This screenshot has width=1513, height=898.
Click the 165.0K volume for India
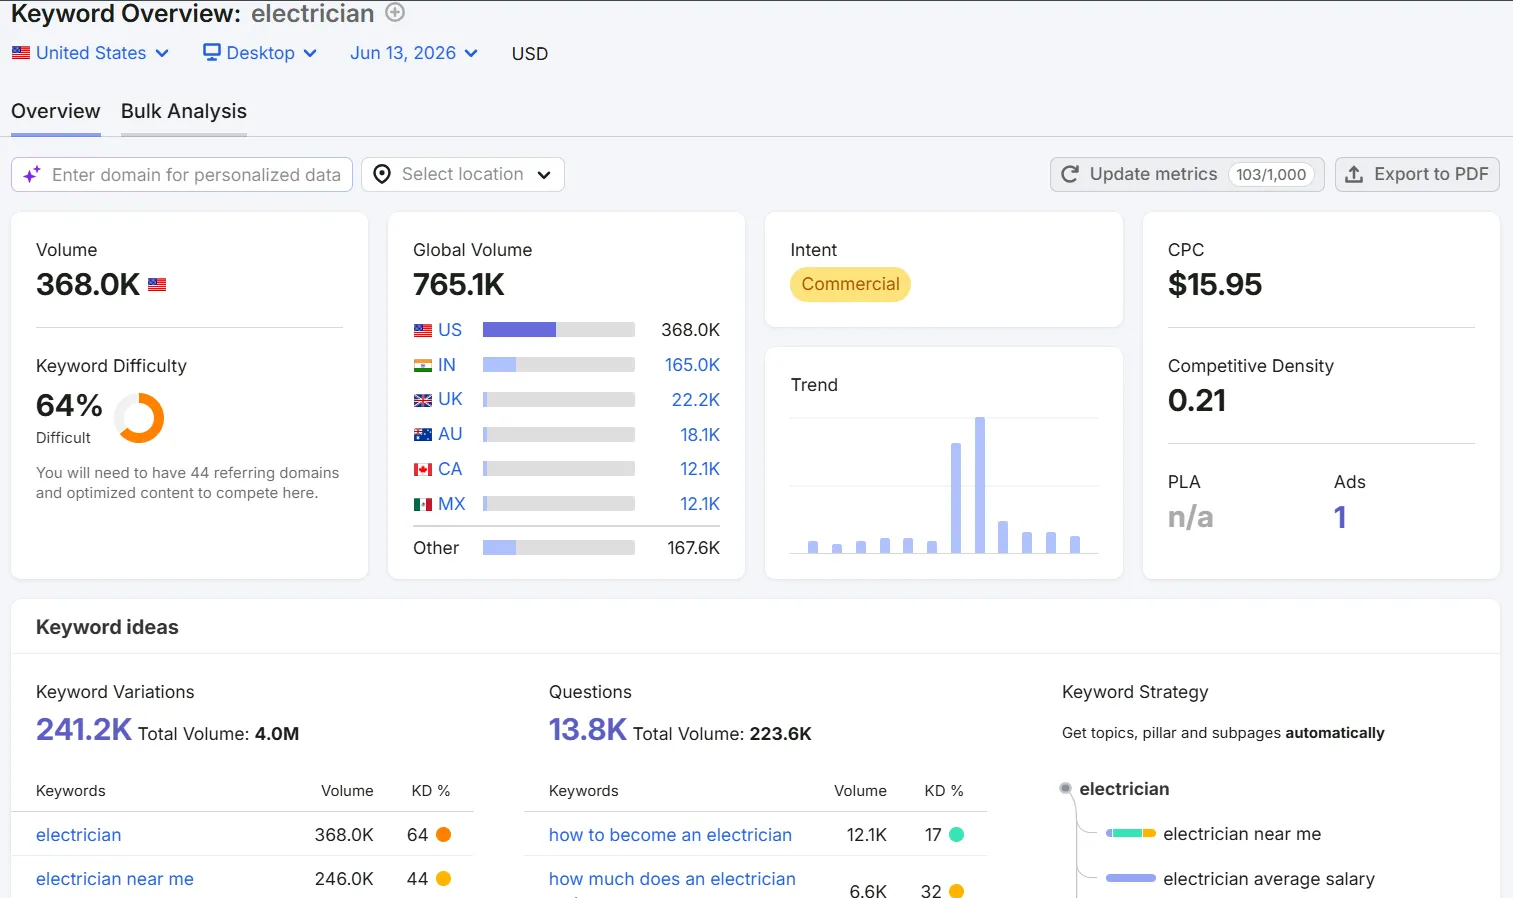pyautogui.click(x=692, y=365)
